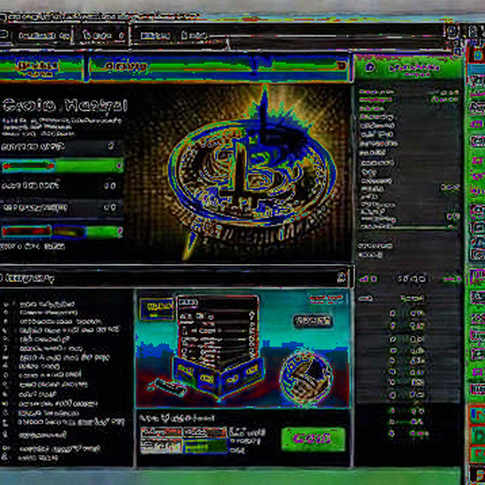Click the yellow badge icon in lower banner
Image resolution: width=485 pixels, height=485 pixels.
[157, 308]
